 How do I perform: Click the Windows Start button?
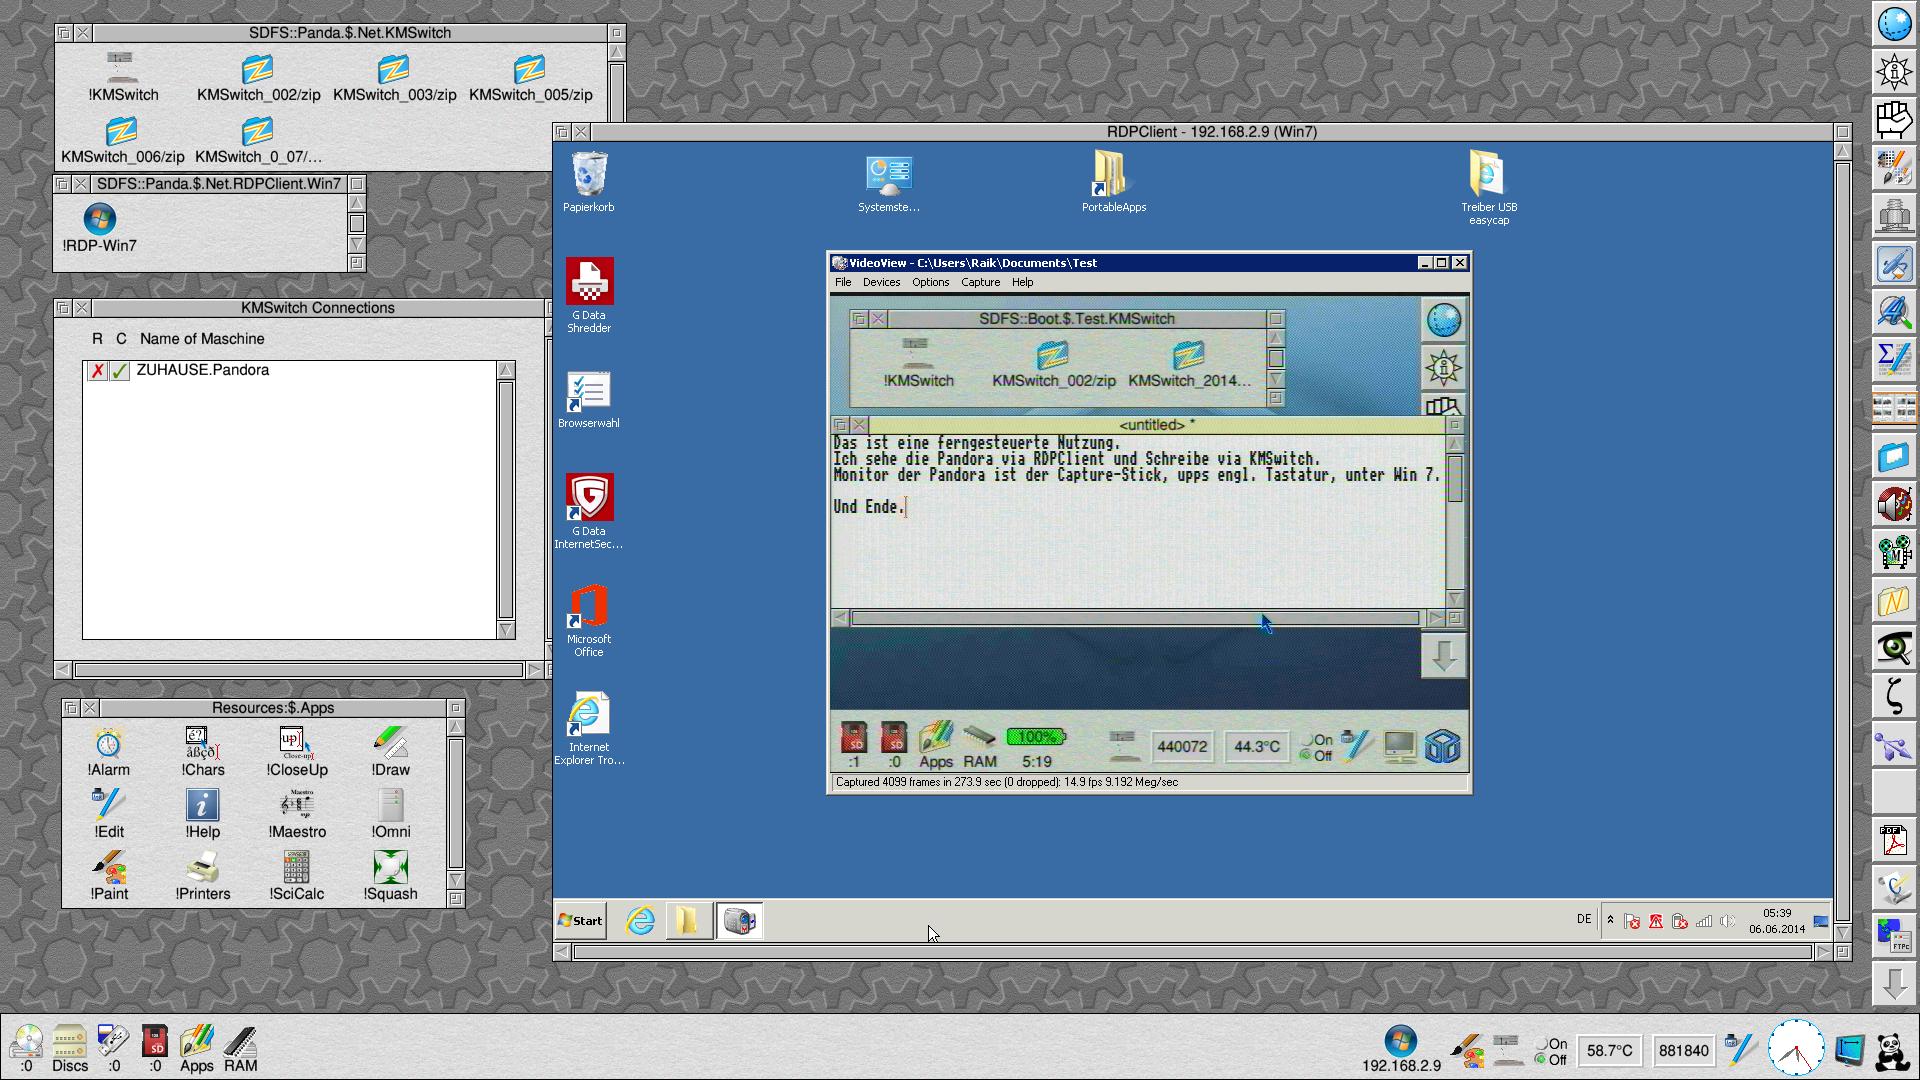[x=581, y=921]
